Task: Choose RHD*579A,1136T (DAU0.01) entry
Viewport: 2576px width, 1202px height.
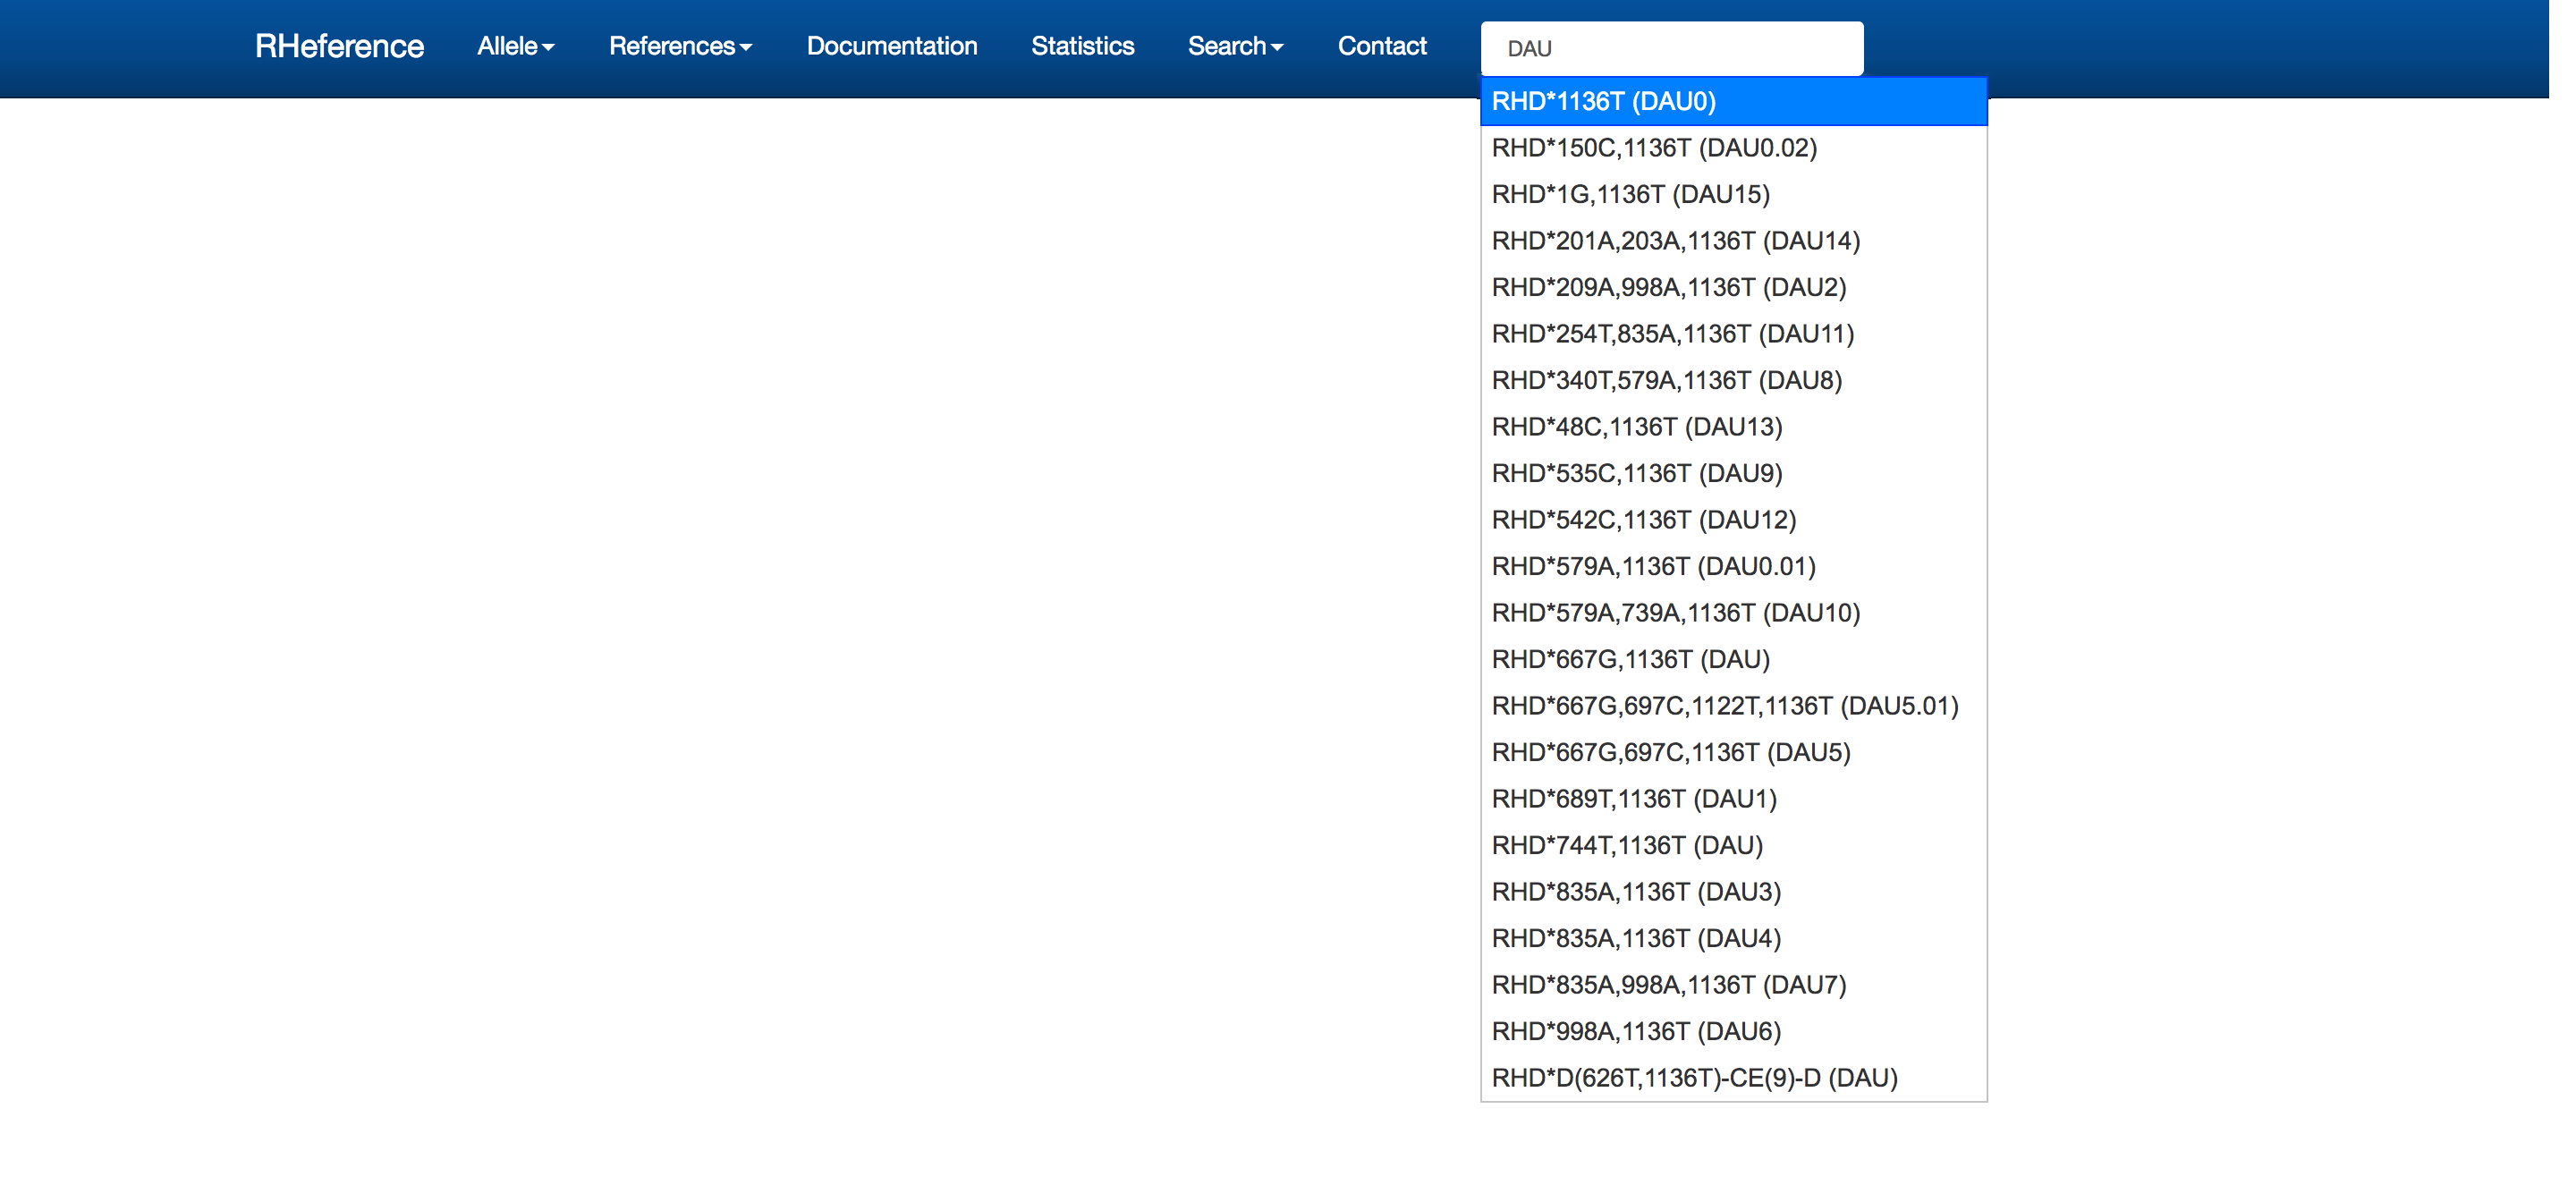Action: pos(1733,566)
